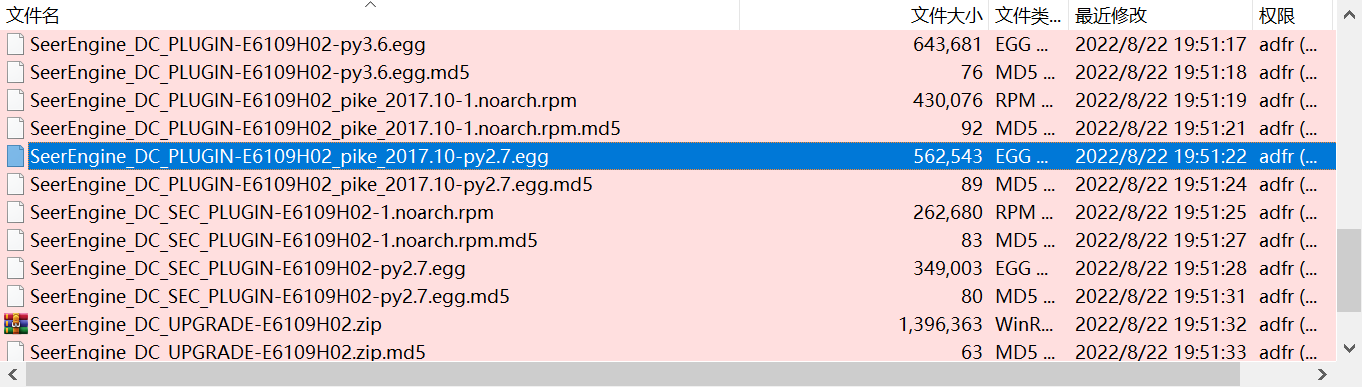
Task: Click icon of DC_PLUGIN-E6109H02-py3.6.egg.md5 file
Action: pos(15,72)
